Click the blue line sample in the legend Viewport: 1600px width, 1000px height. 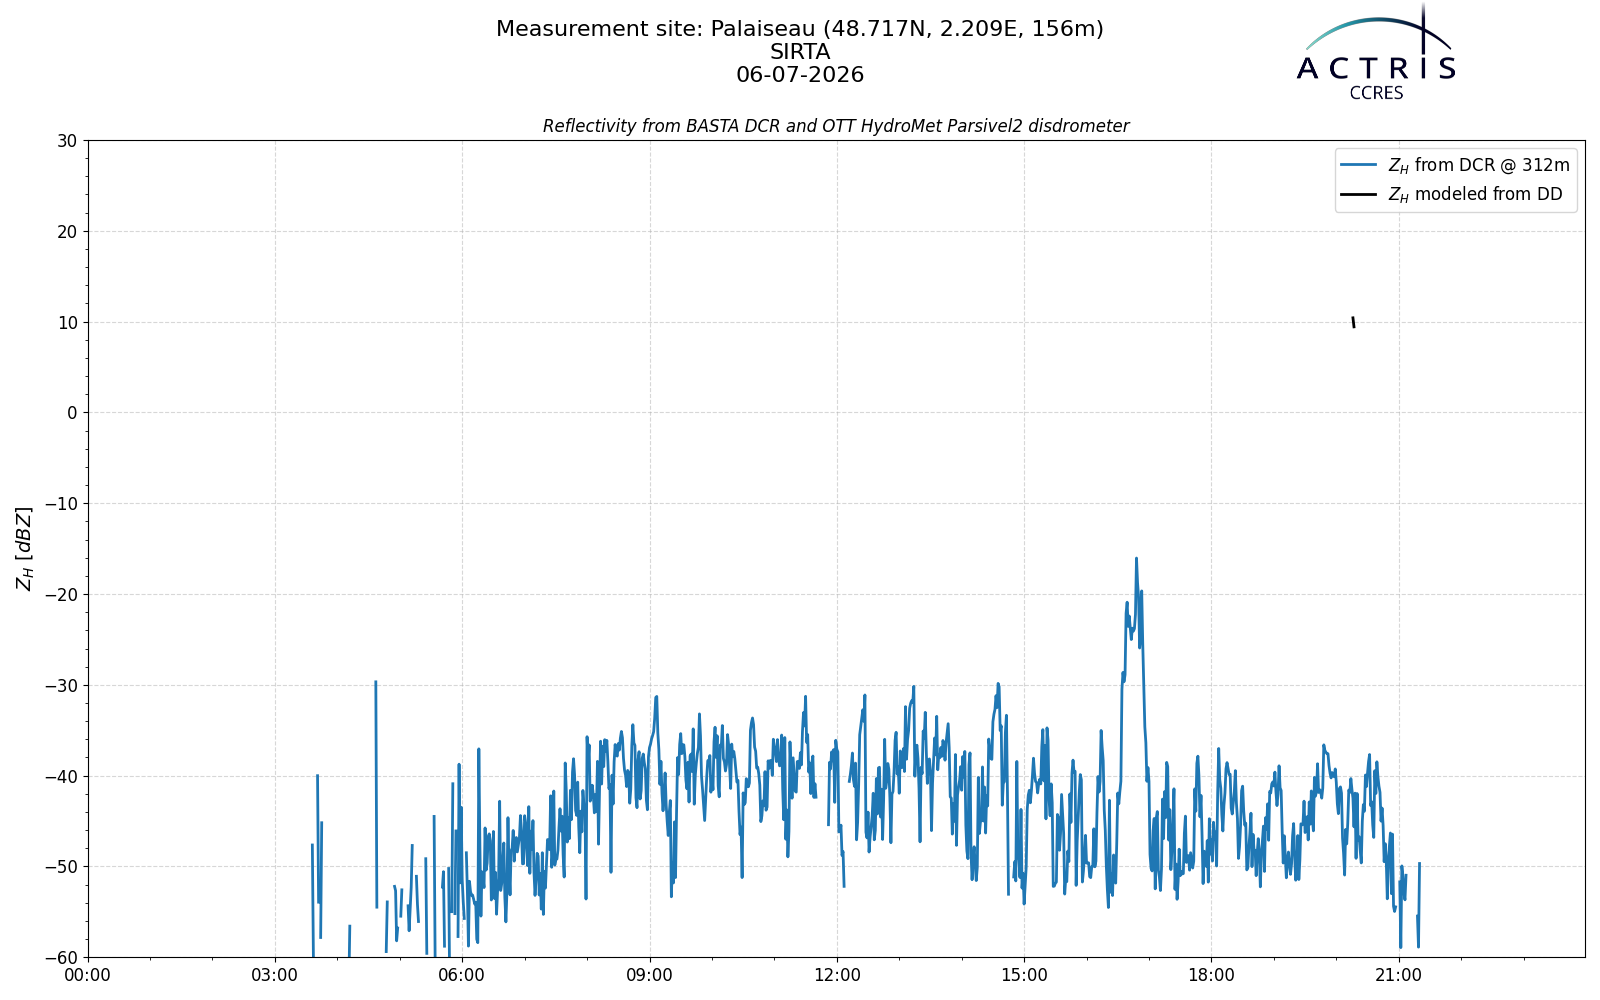pos(1360,165)
